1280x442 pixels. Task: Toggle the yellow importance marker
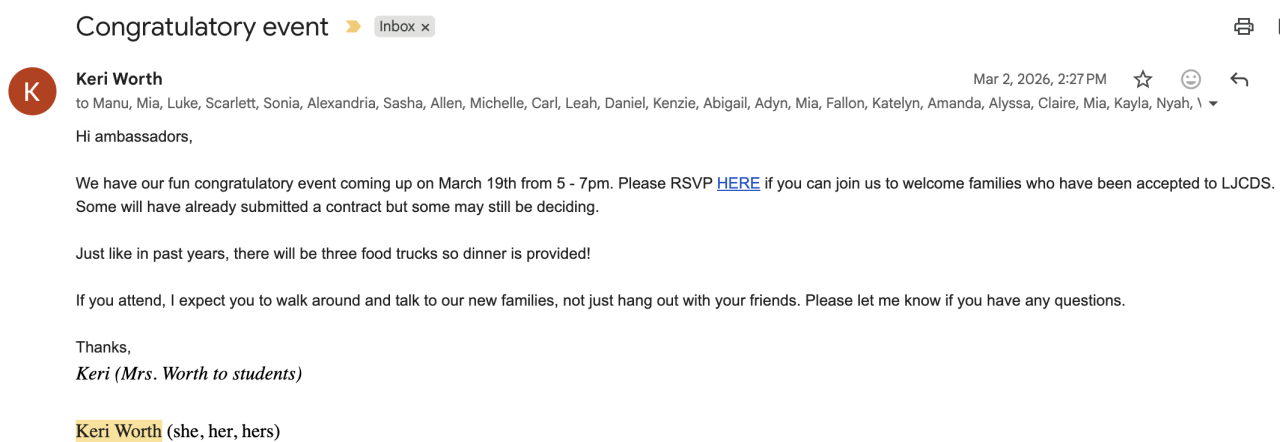click(x=353, y=27)
